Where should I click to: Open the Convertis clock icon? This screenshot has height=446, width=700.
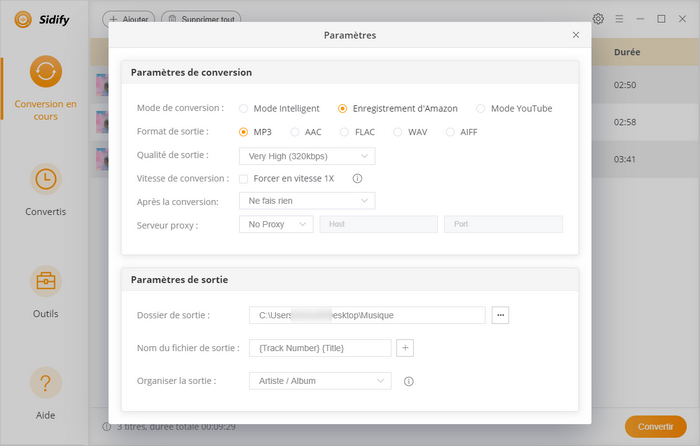[45, 179]
